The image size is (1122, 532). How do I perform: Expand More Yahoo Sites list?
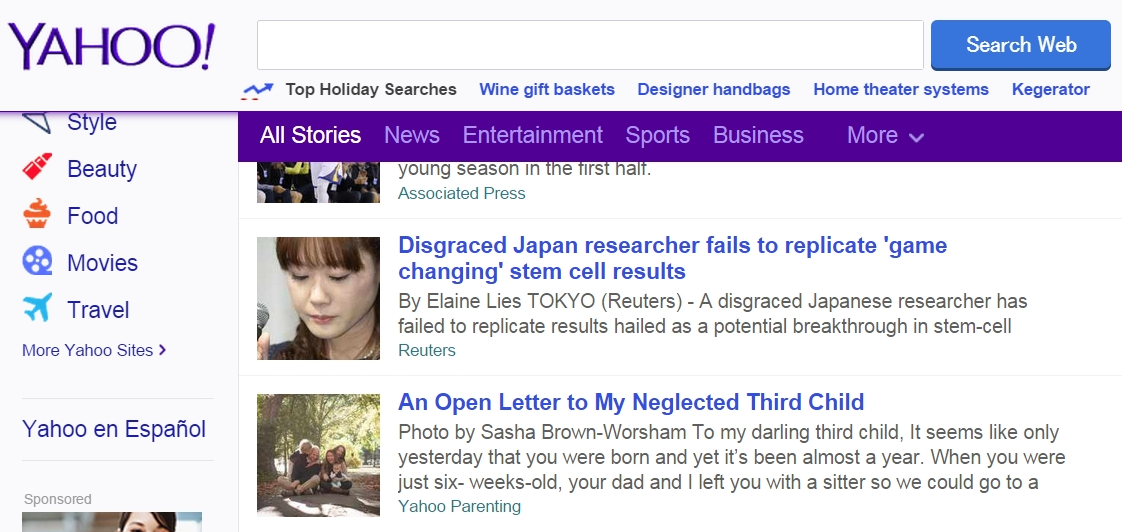[x=94, y=350]
